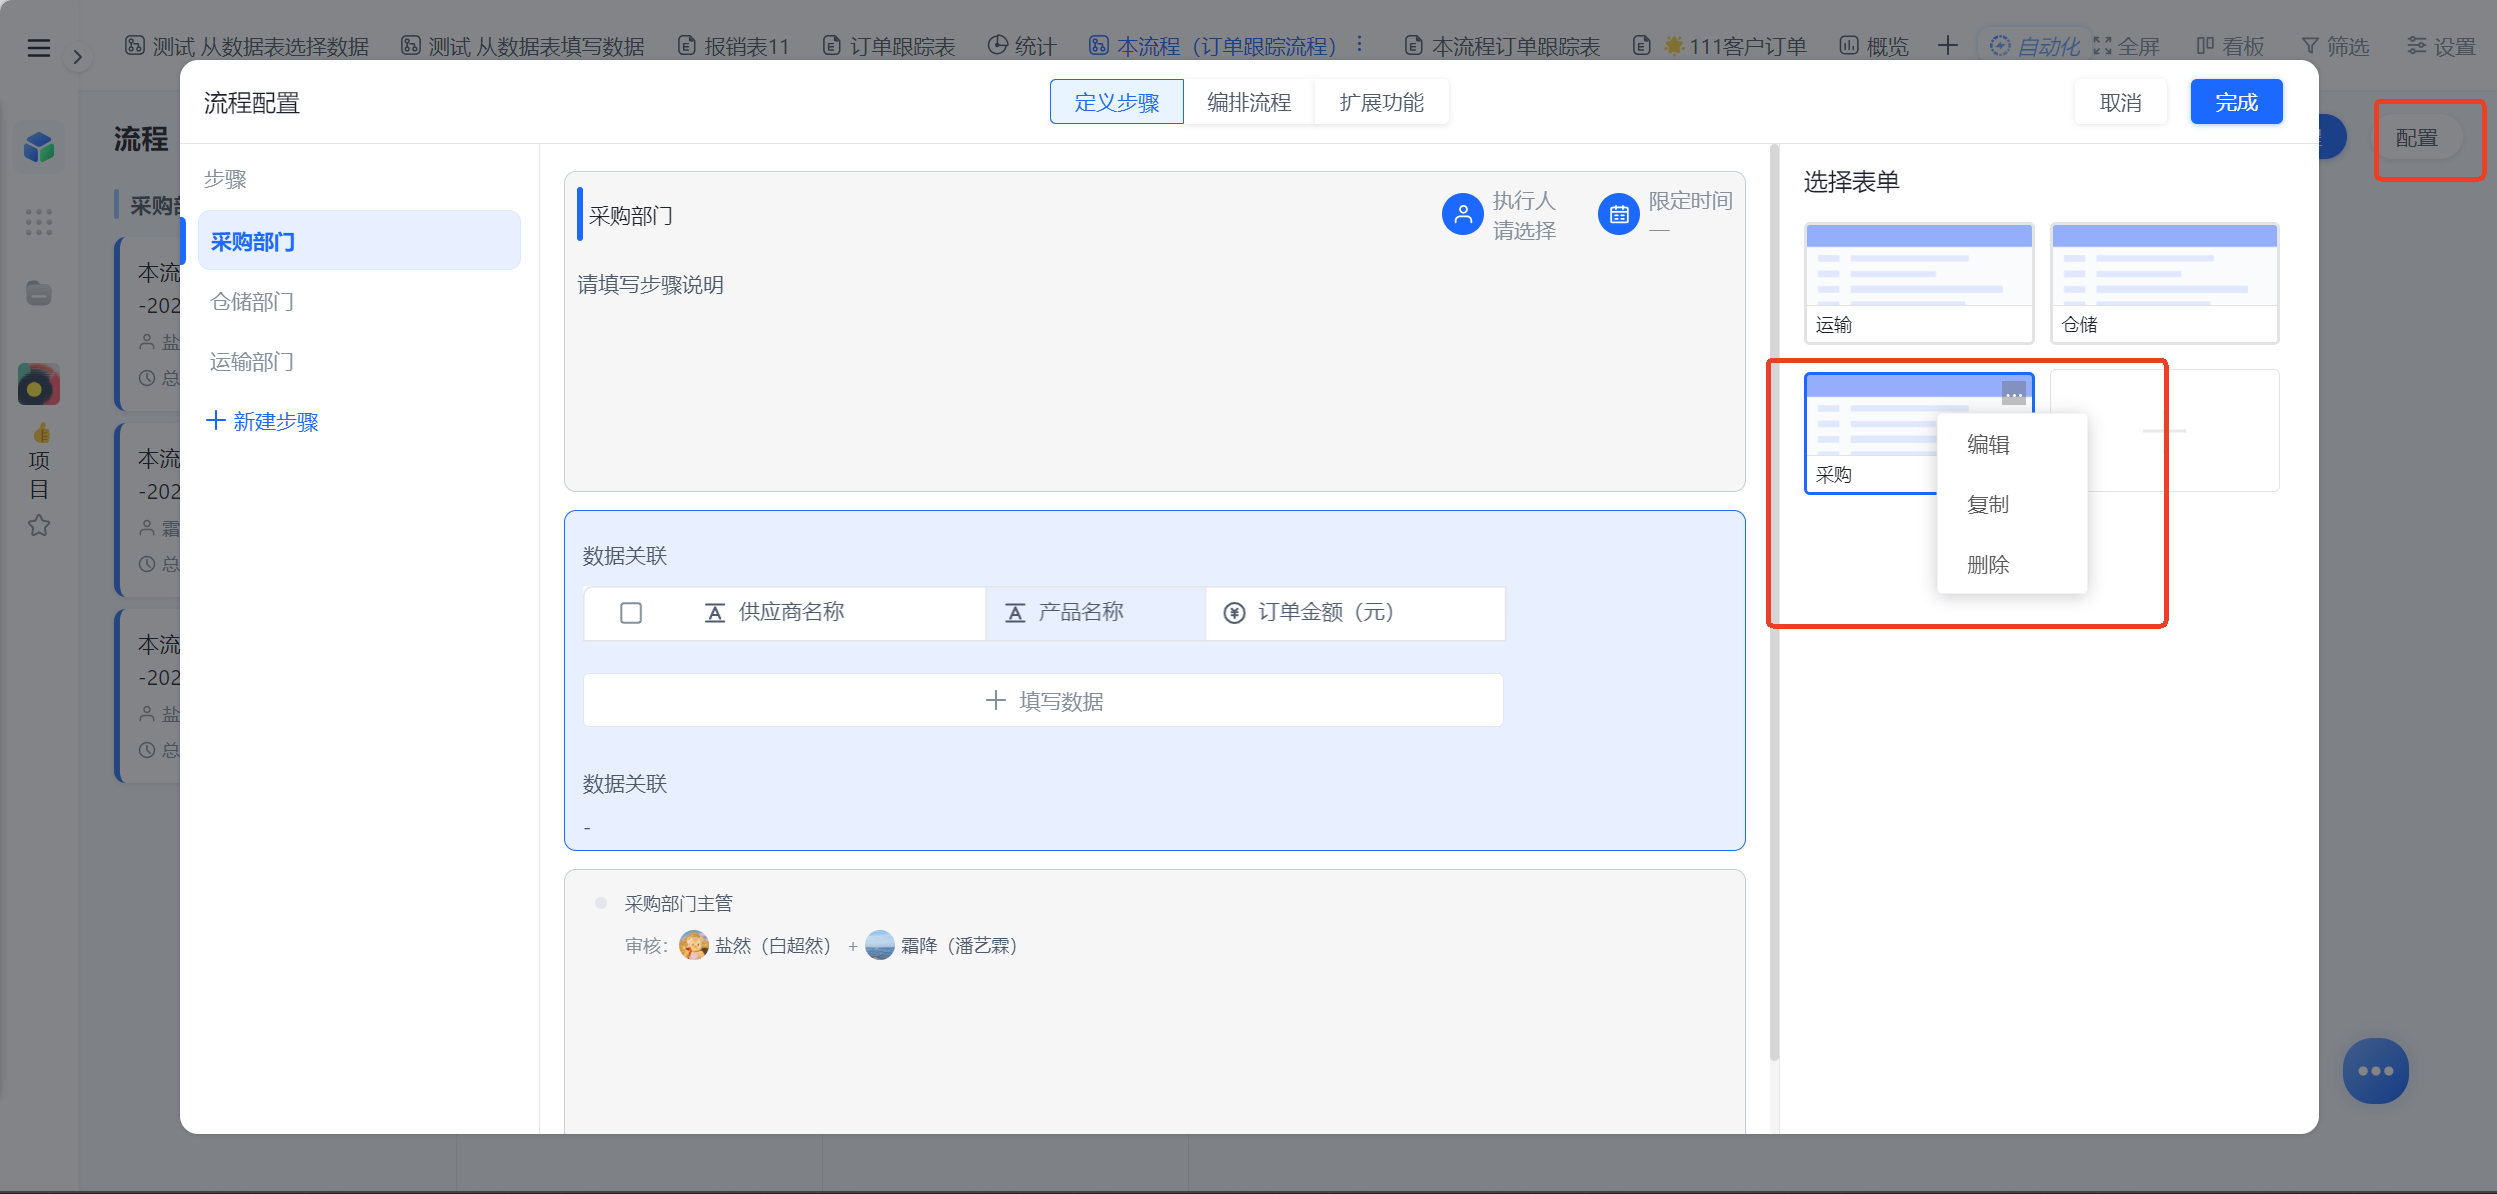Image resolution: width=2497 pixels, height=1194 pixels.
Task: Open the 自动化 automation tool
Action: point(2034,46)
